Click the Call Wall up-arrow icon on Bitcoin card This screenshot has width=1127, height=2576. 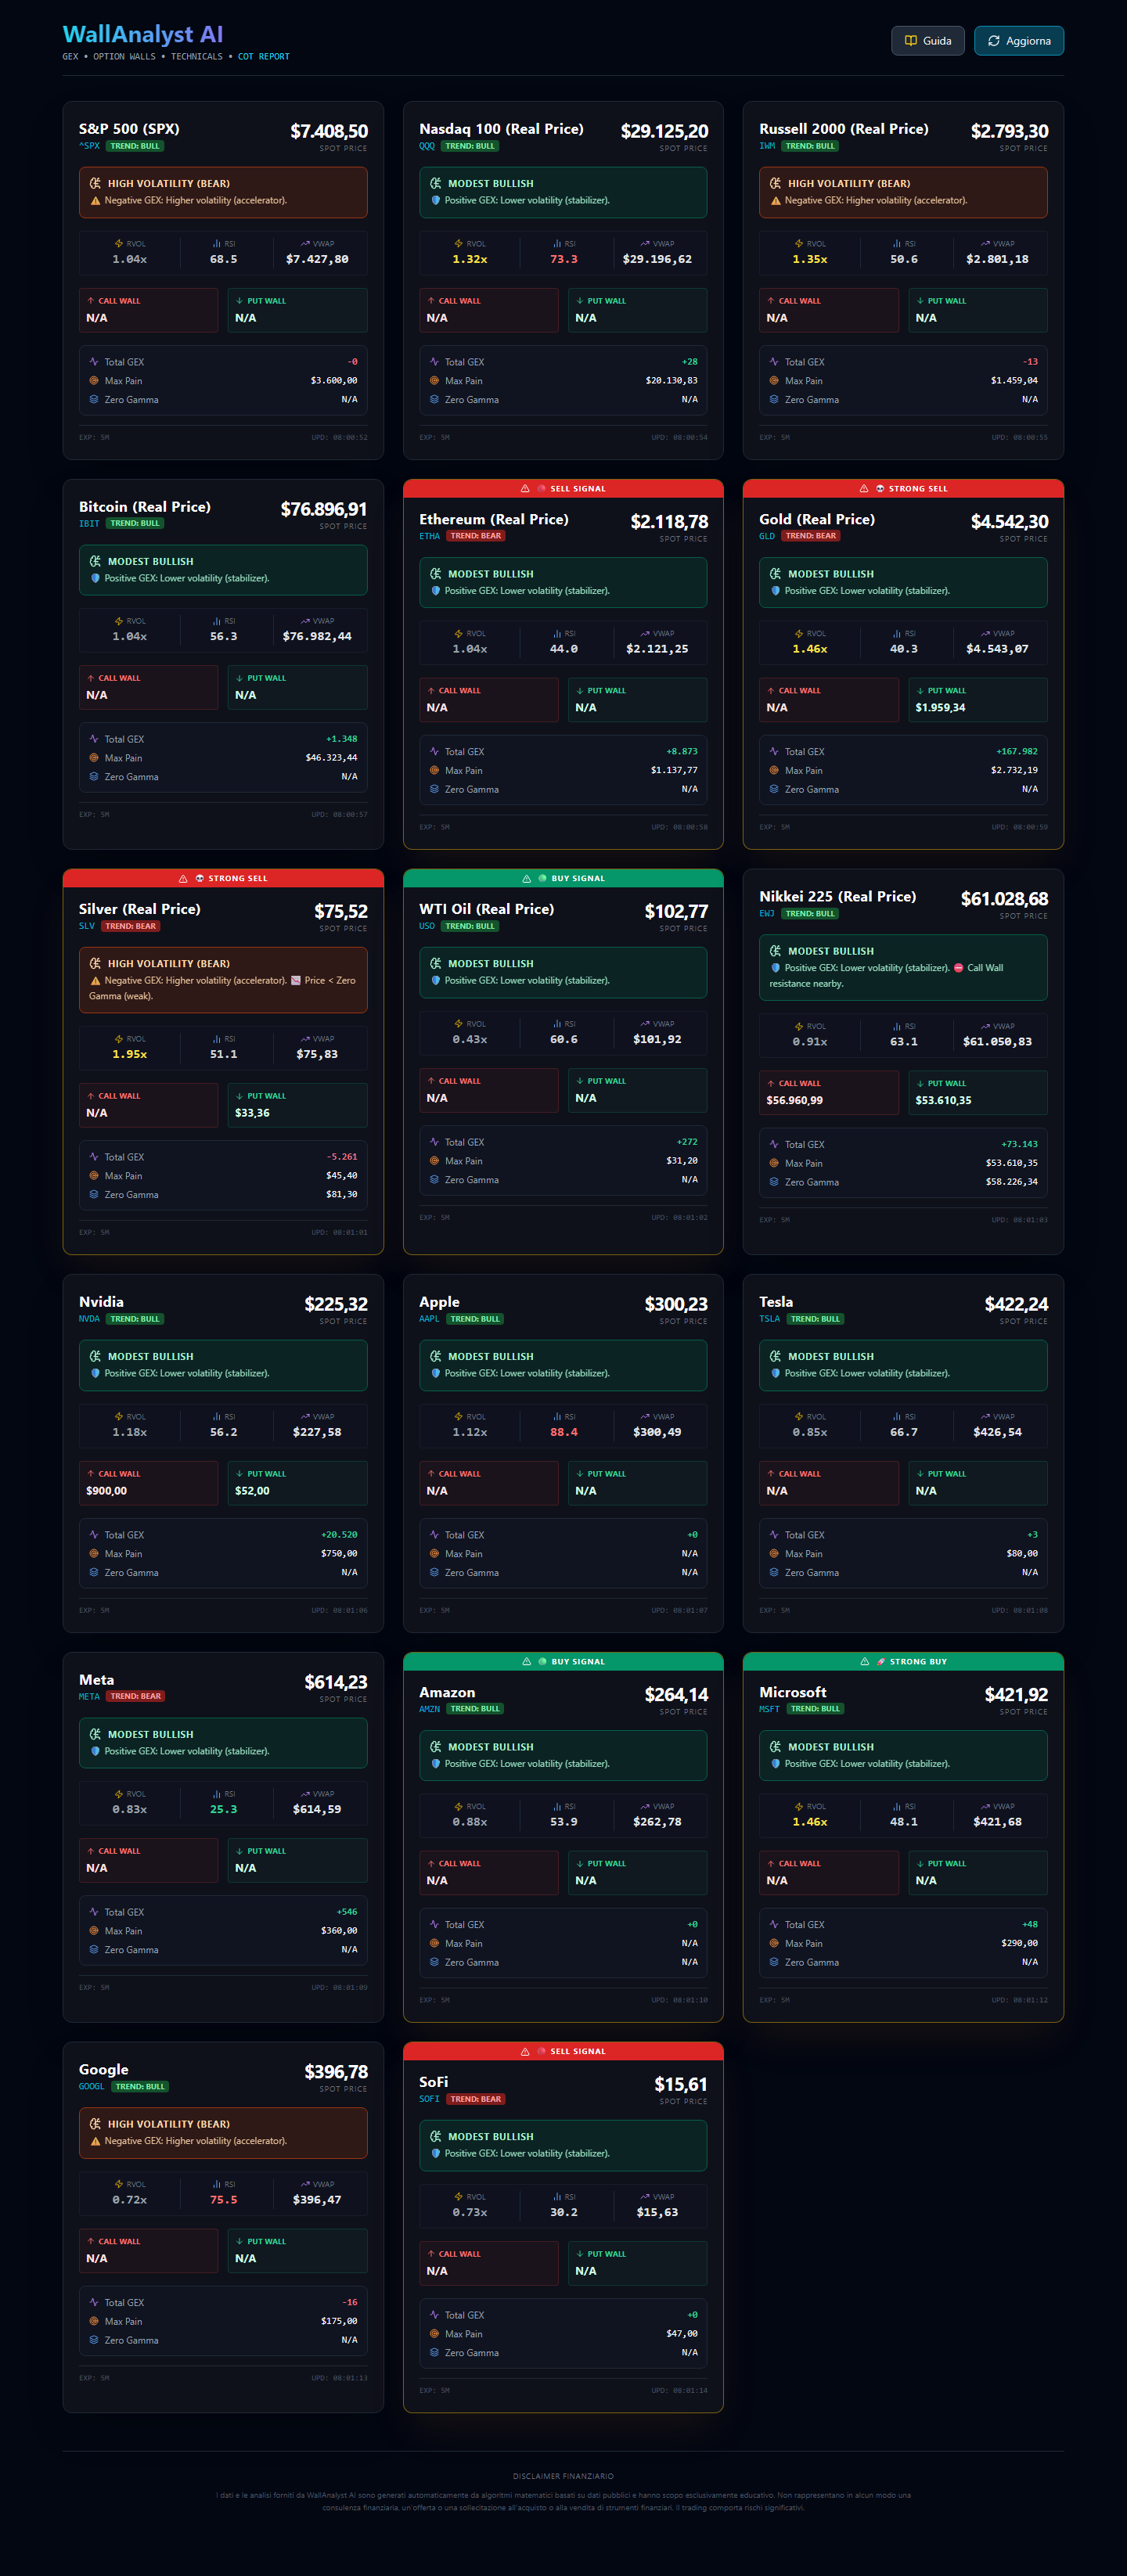[x=91, y=678]
